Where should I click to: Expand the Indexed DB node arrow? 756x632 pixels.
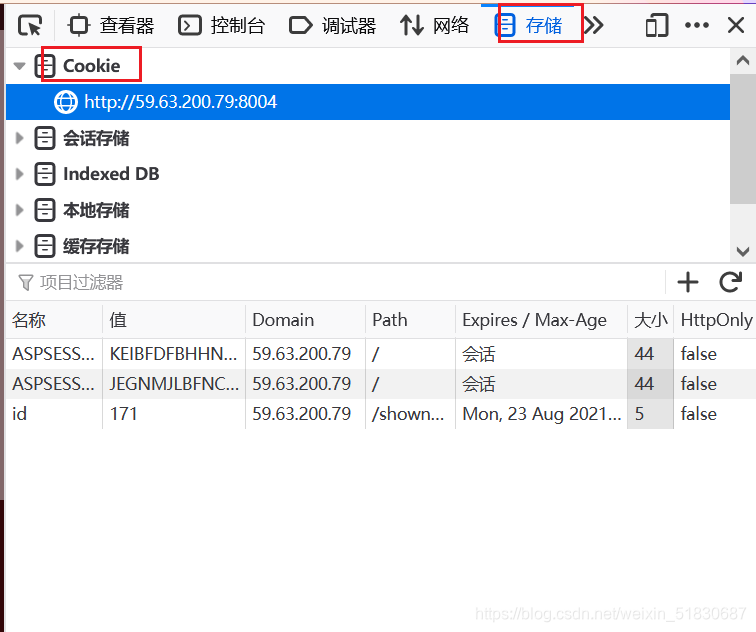(19, 174)
